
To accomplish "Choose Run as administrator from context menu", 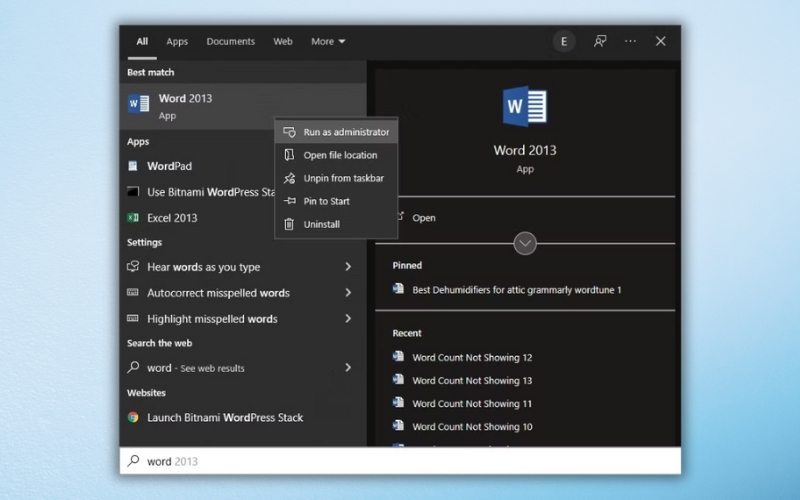I will pyautogui.click(x=336, y=132).
